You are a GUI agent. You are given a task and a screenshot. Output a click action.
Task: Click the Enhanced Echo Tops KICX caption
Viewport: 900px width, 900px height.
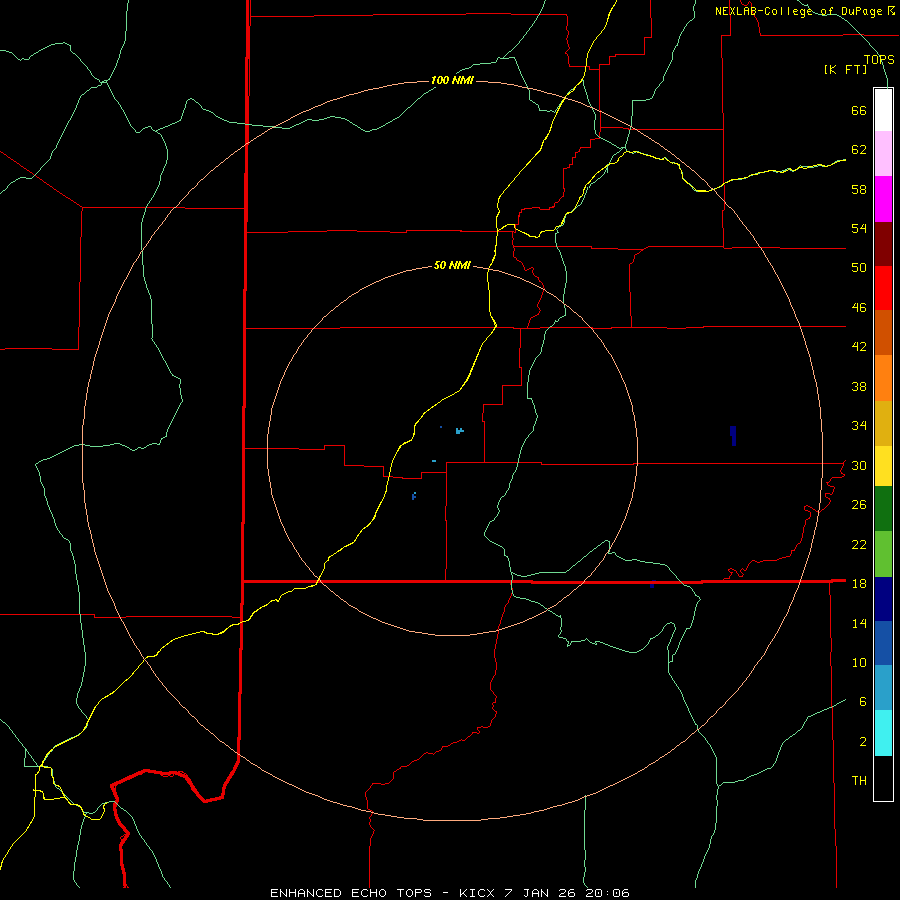pos(449,892)
